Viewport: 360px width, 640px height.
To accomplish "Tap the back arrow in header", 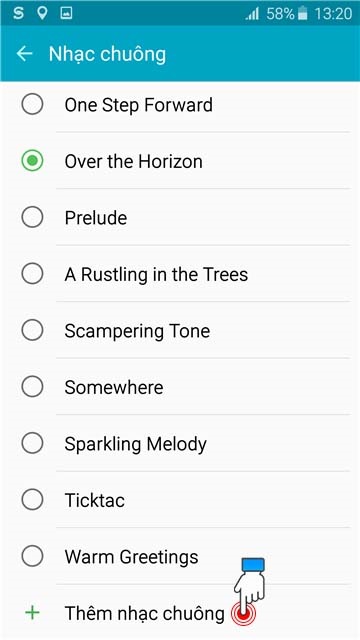I will point(24,53).
